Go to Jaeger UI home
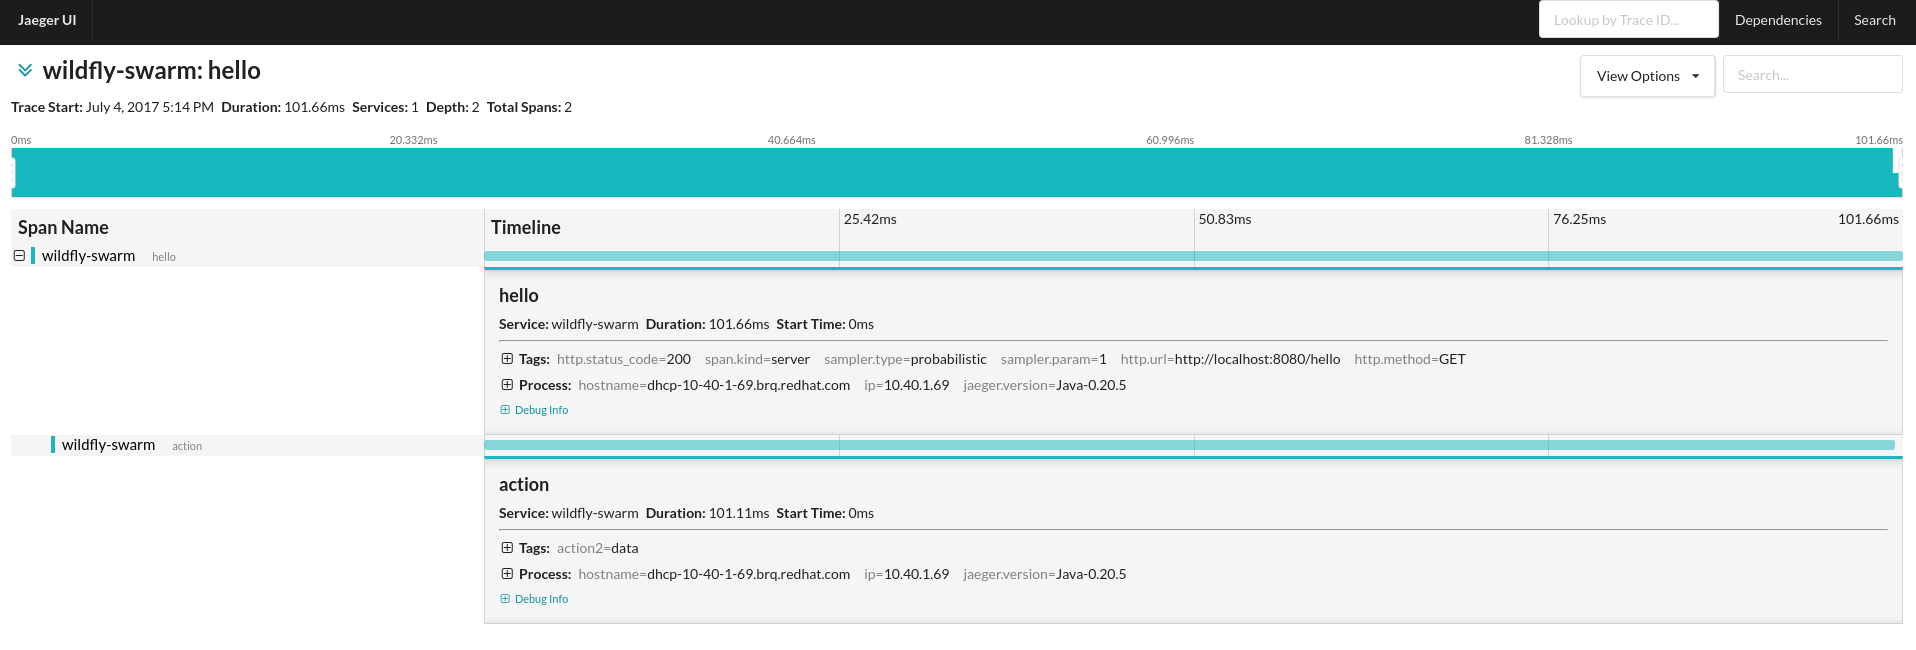The image size is (1916, 650). (47, 20)
